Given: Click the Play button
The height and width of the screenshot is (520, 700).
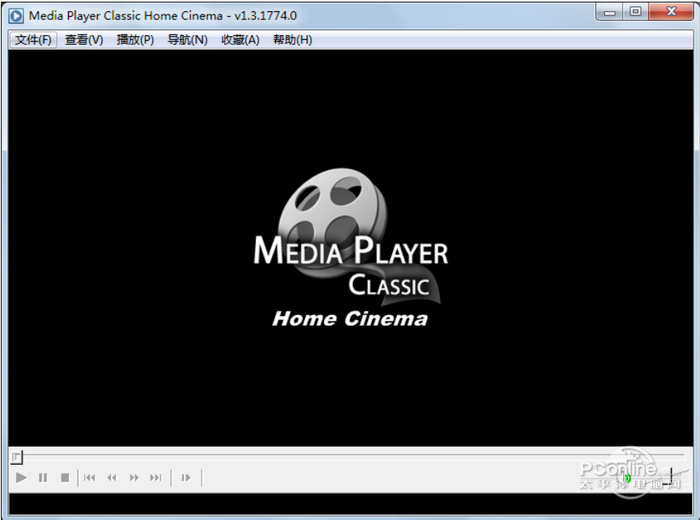Looking at the screenshot, I should click(21, 478).
